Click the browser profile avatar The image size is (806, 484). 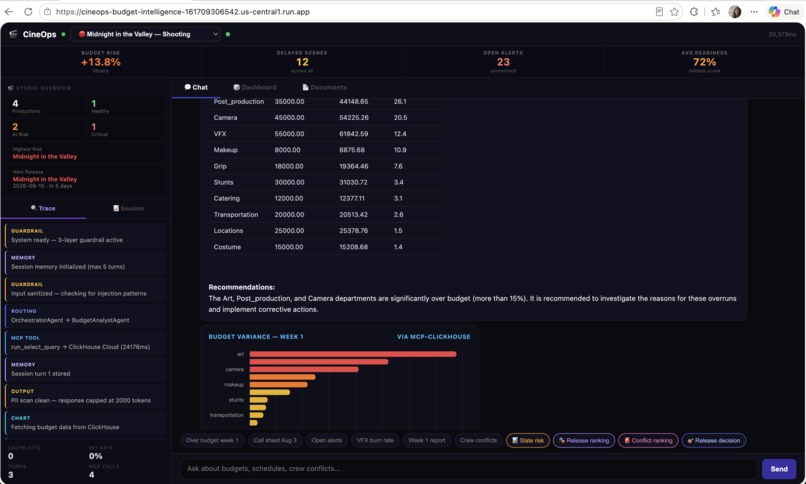(x=735, y=11)
